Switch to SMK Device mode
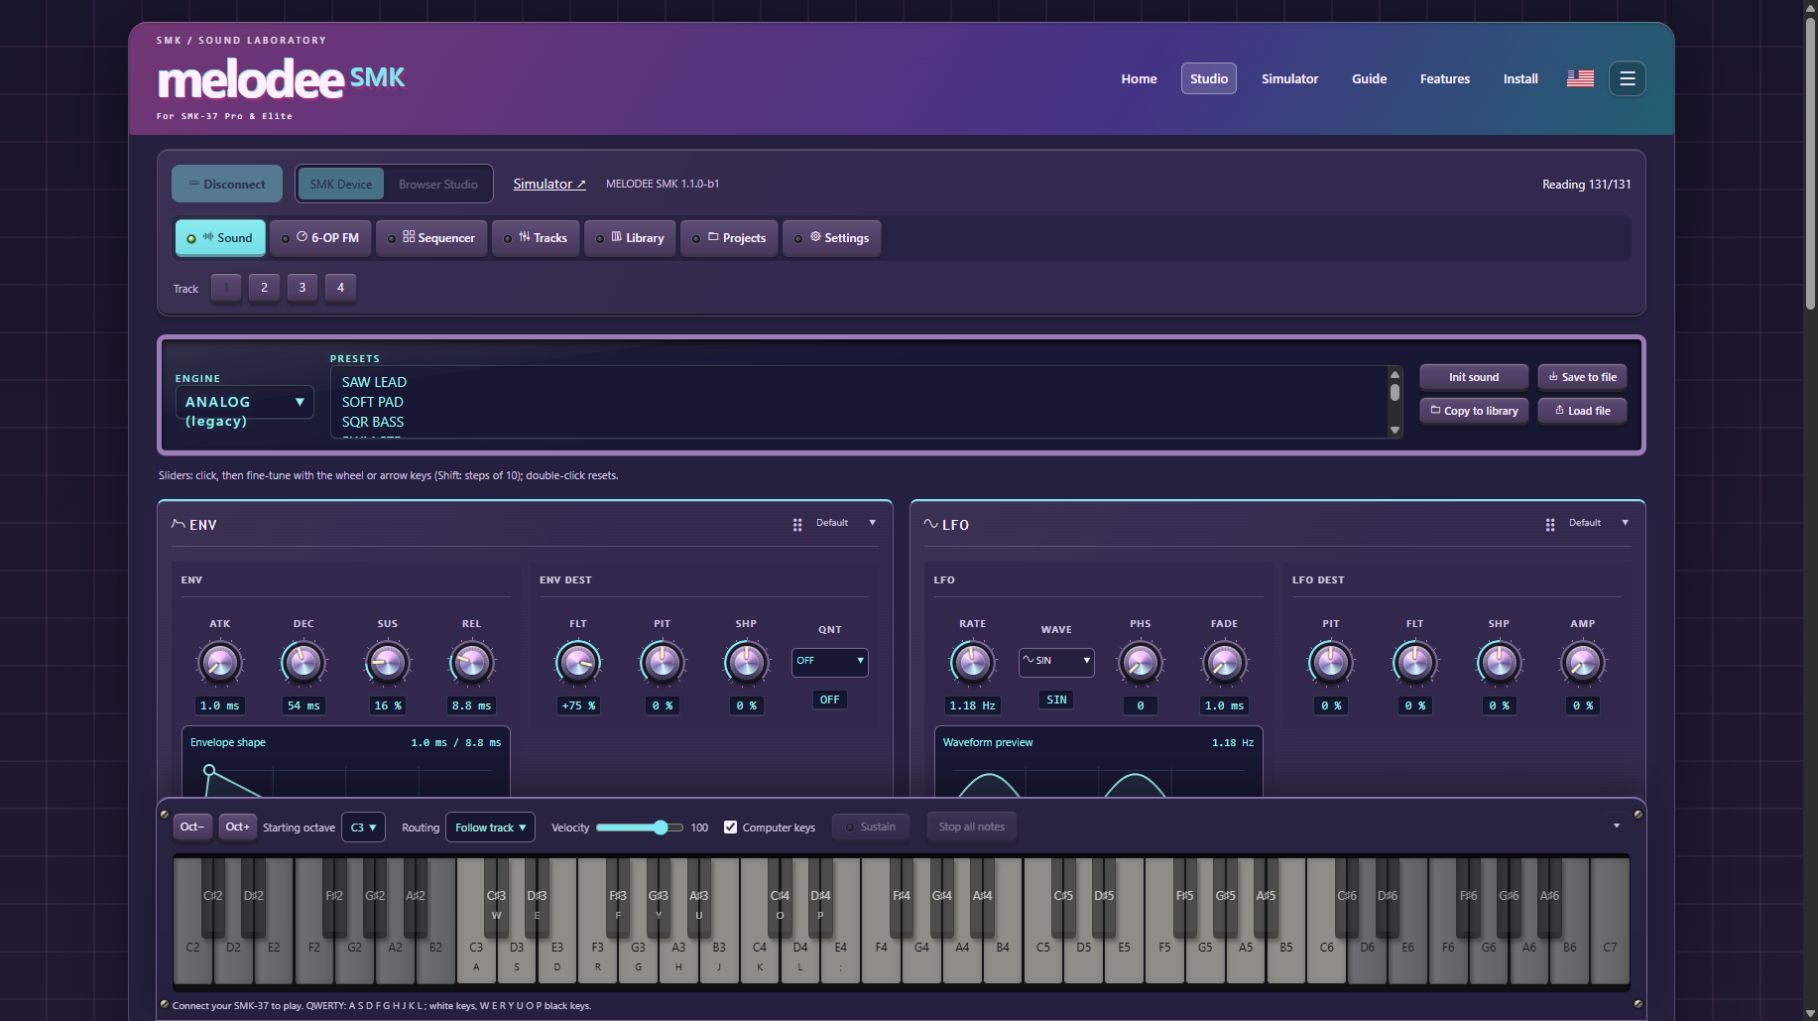The height and width of the screenshot is (1021, 1818). (340, 184)
